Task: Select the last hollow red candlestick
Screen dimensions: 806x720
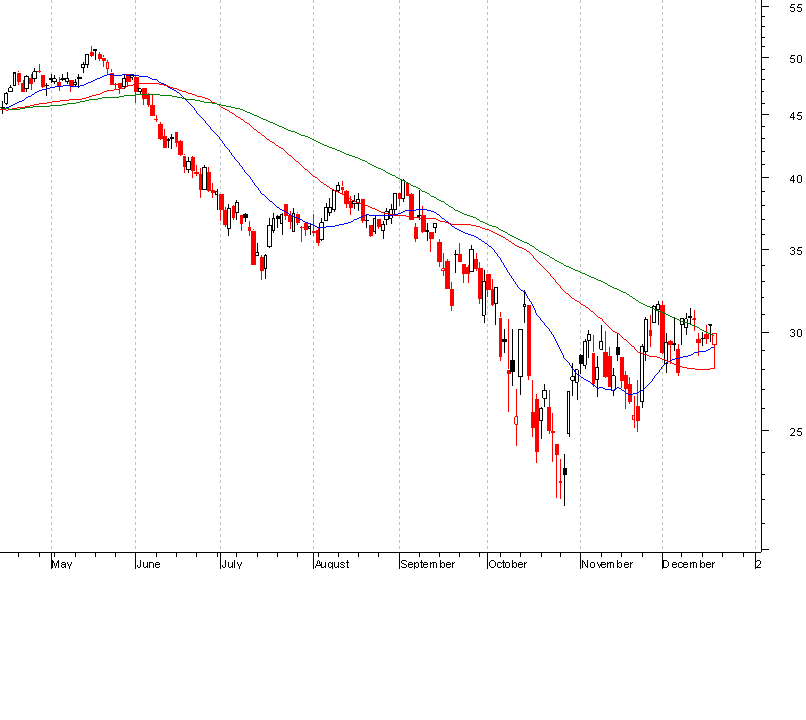Action: pos(714,339)
